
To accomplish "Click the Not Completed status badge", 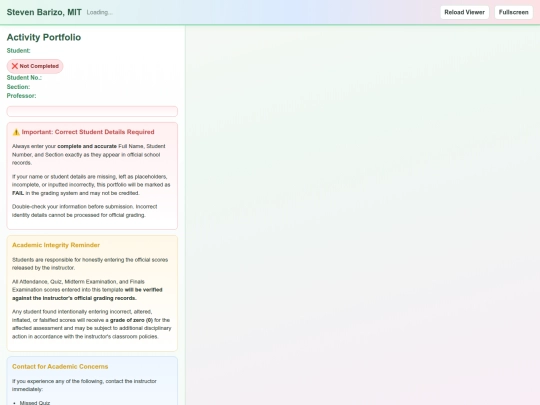I will (x=35, y=66).
